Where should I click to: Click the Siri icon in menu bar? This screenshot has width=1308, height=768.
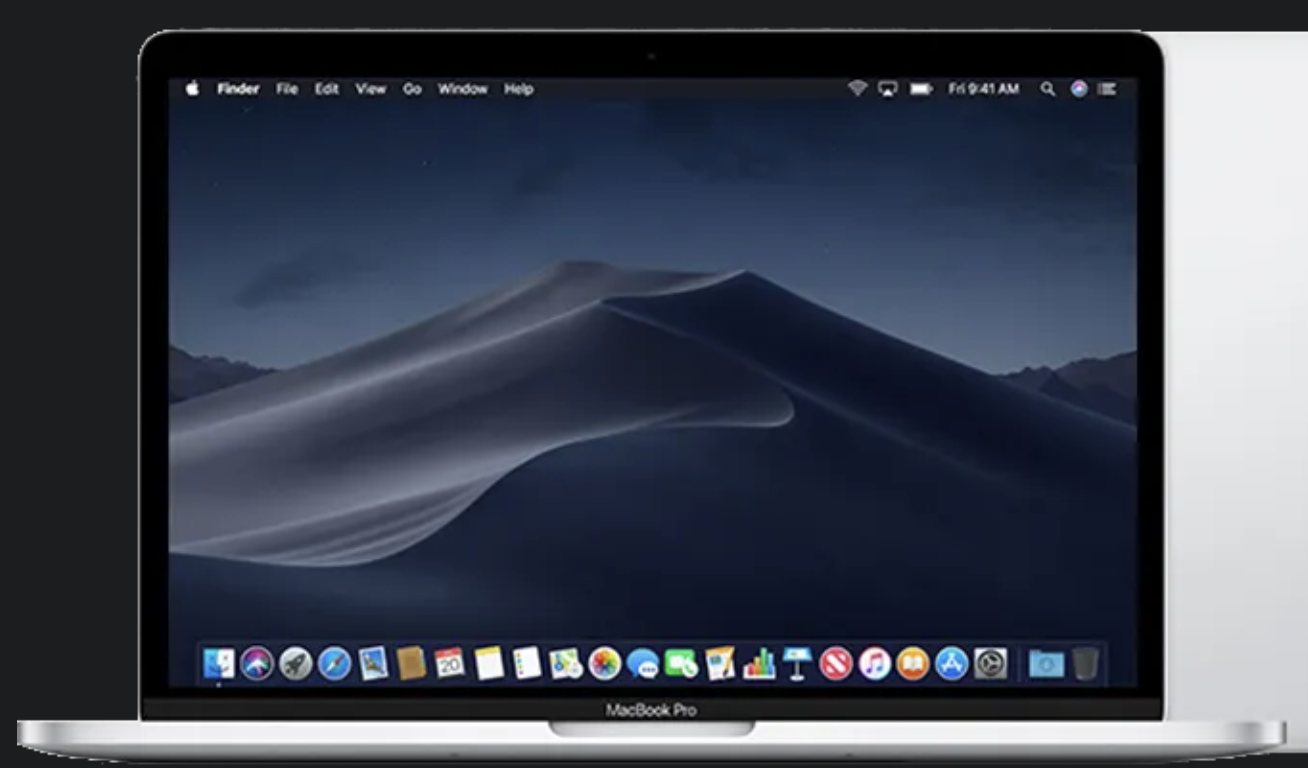click(x=1078, y=89)
